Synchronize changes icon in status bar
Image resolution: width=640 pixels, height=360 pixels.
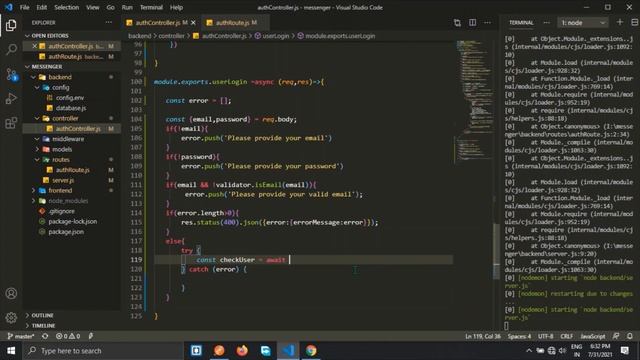click(45, 336)
